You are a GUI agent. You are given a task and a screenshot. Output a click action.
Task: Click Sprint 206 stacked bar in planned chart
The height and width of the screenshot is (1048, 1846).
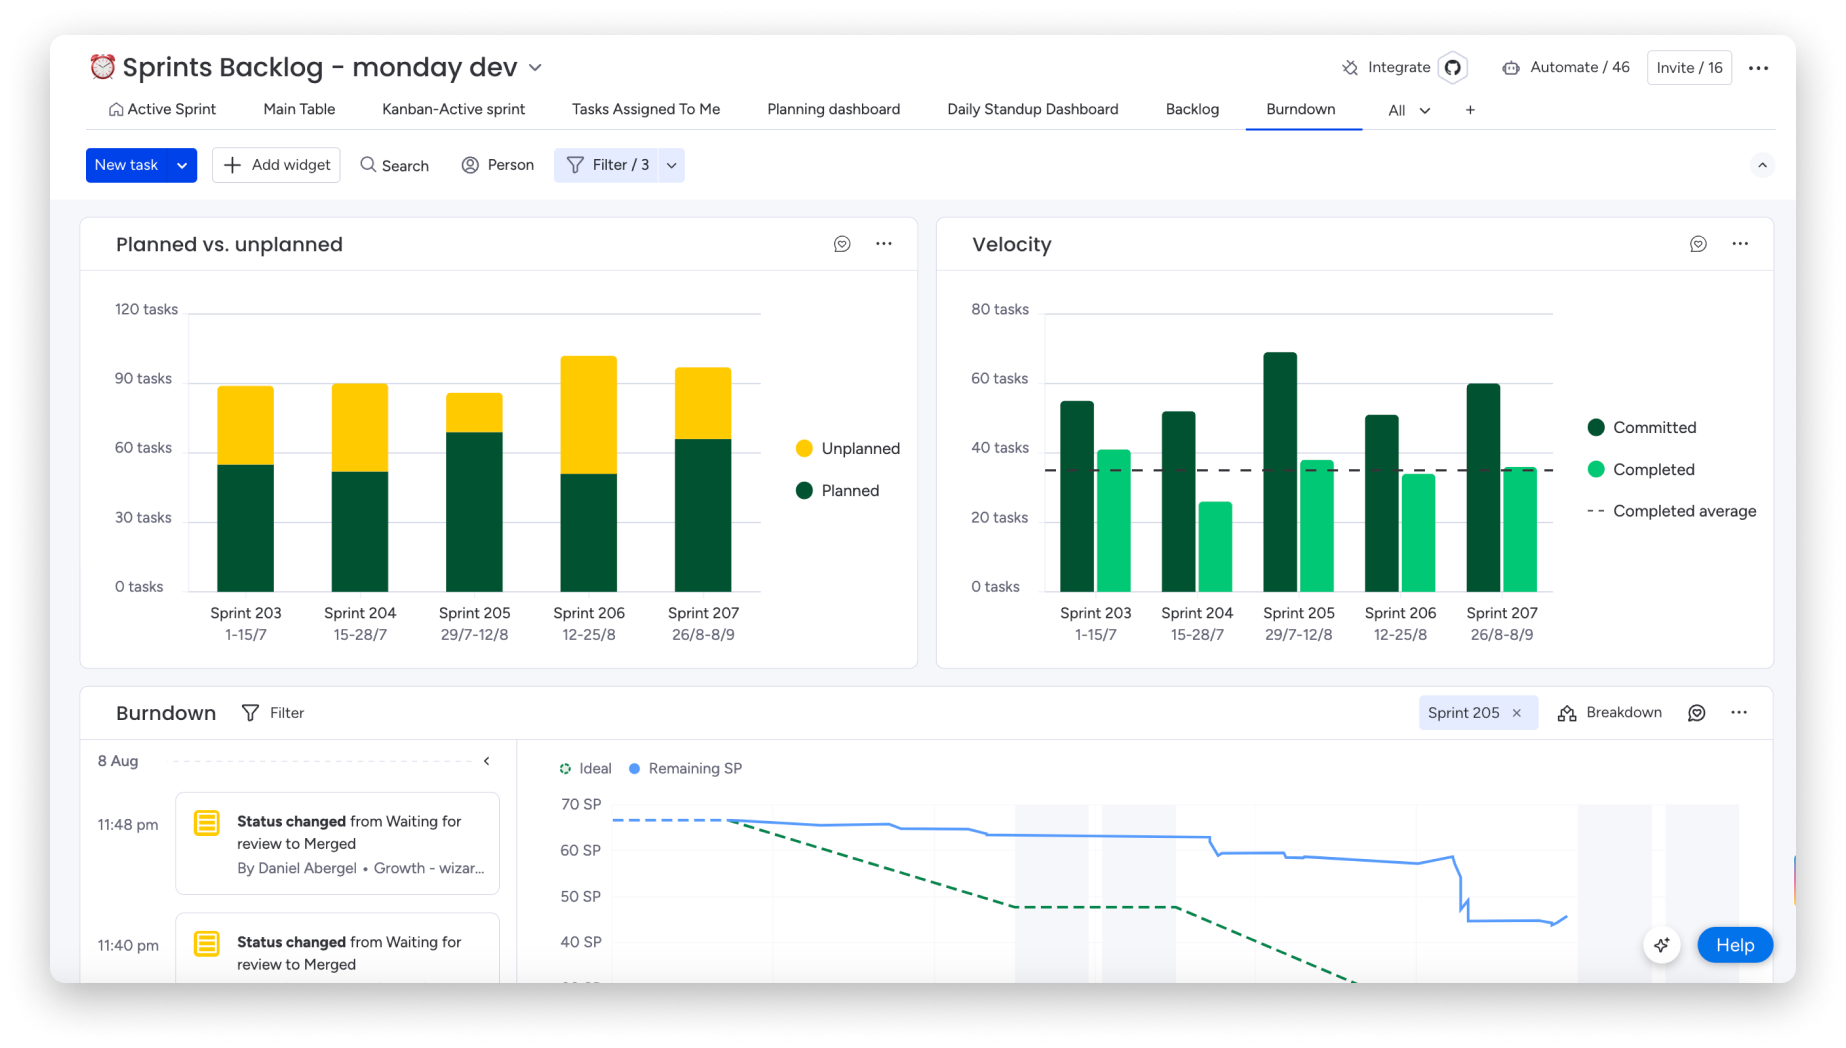(589, 474)
